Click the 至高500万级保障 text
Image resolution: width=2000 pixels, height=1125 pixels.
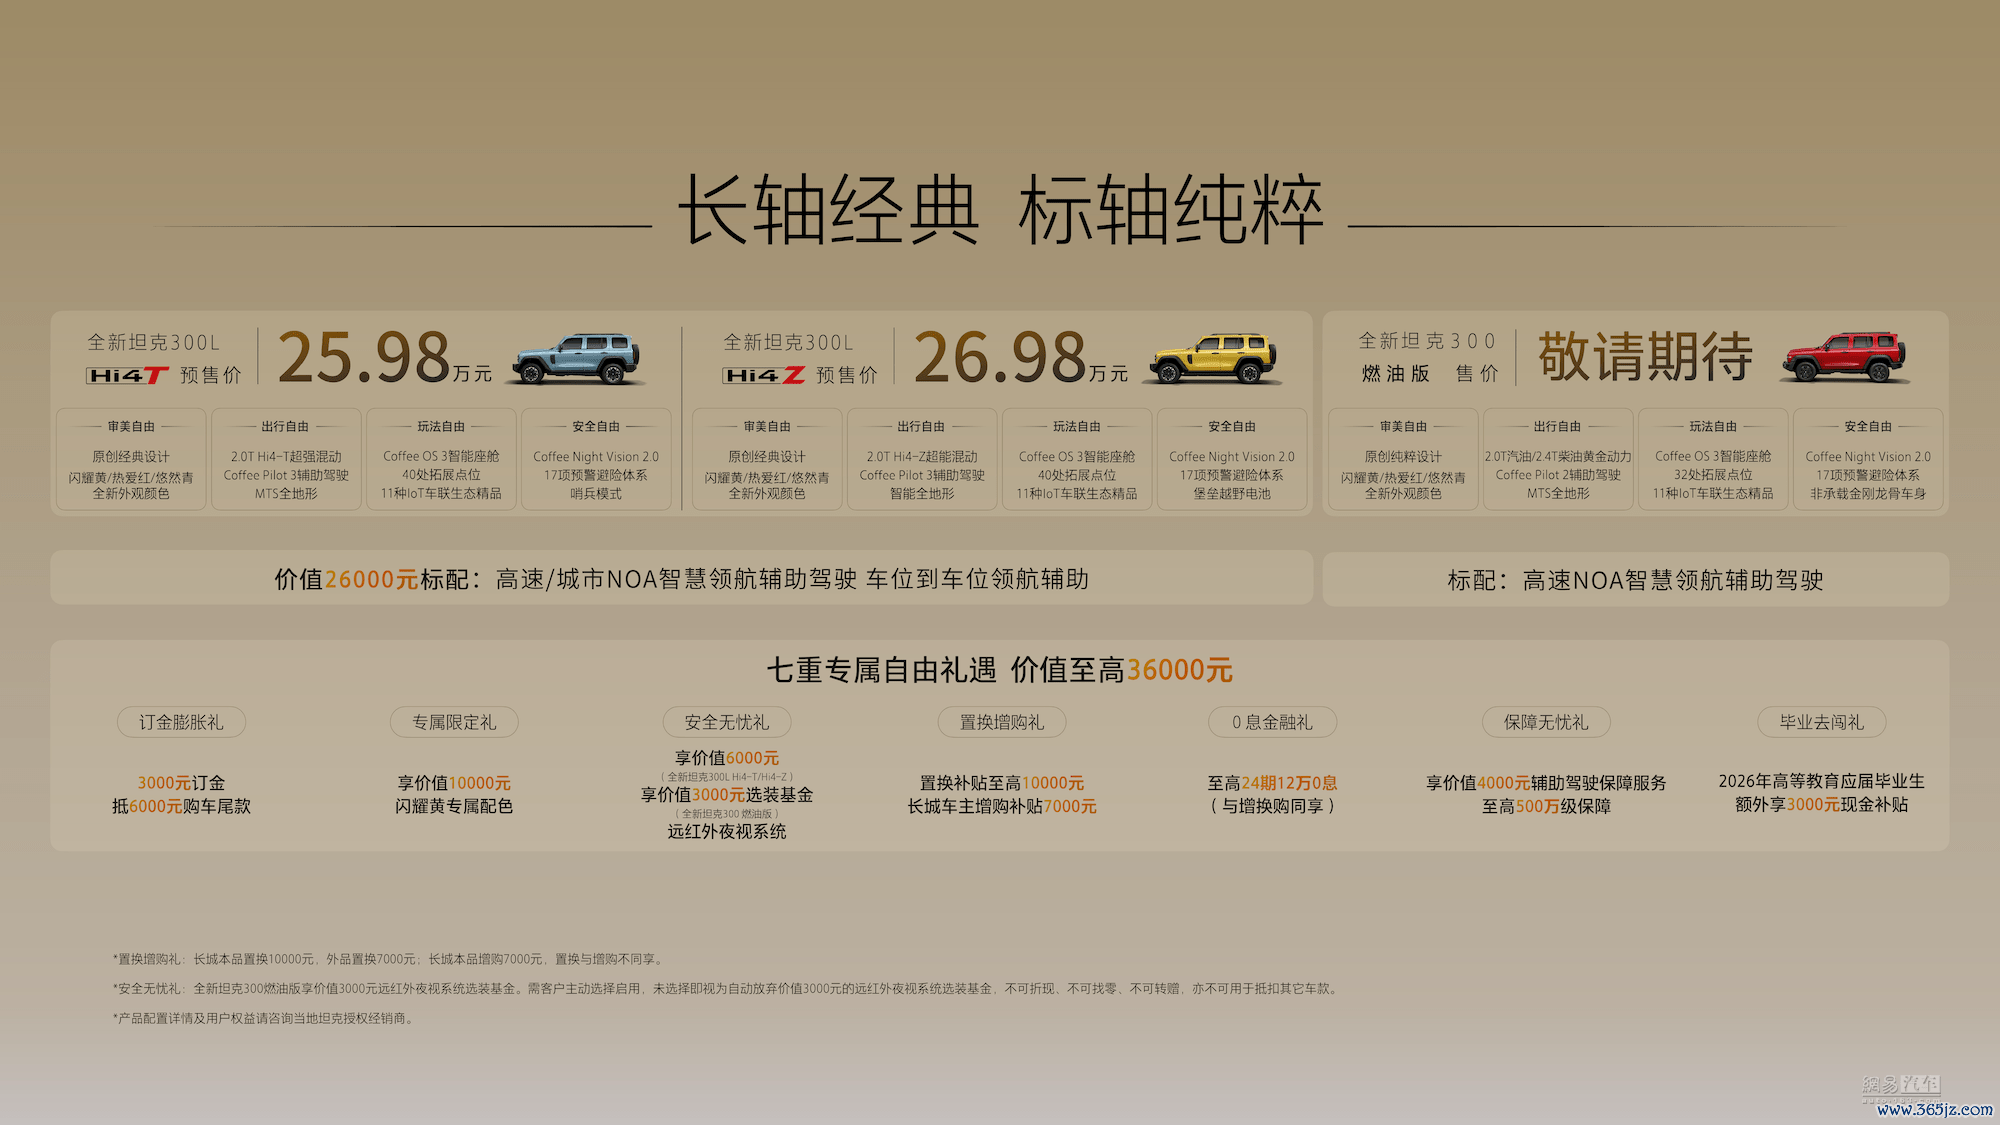(x=1546, y=806)
